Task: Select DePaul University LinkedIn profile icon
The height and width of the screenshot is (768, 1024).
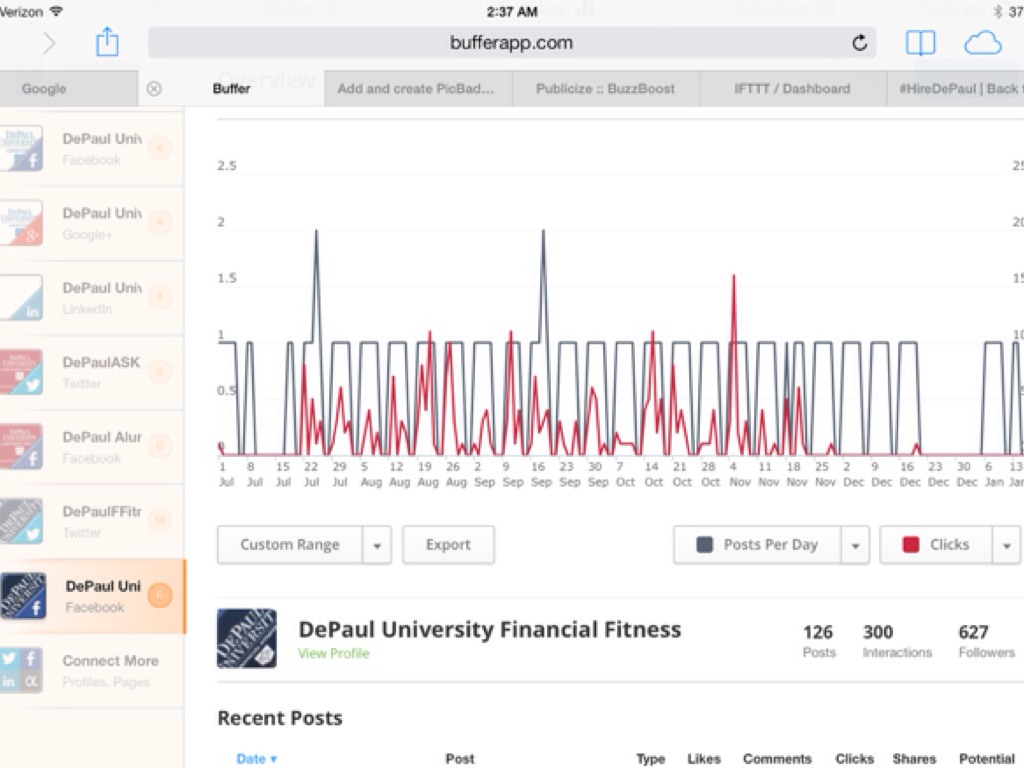Action: (x=22, y=298)
